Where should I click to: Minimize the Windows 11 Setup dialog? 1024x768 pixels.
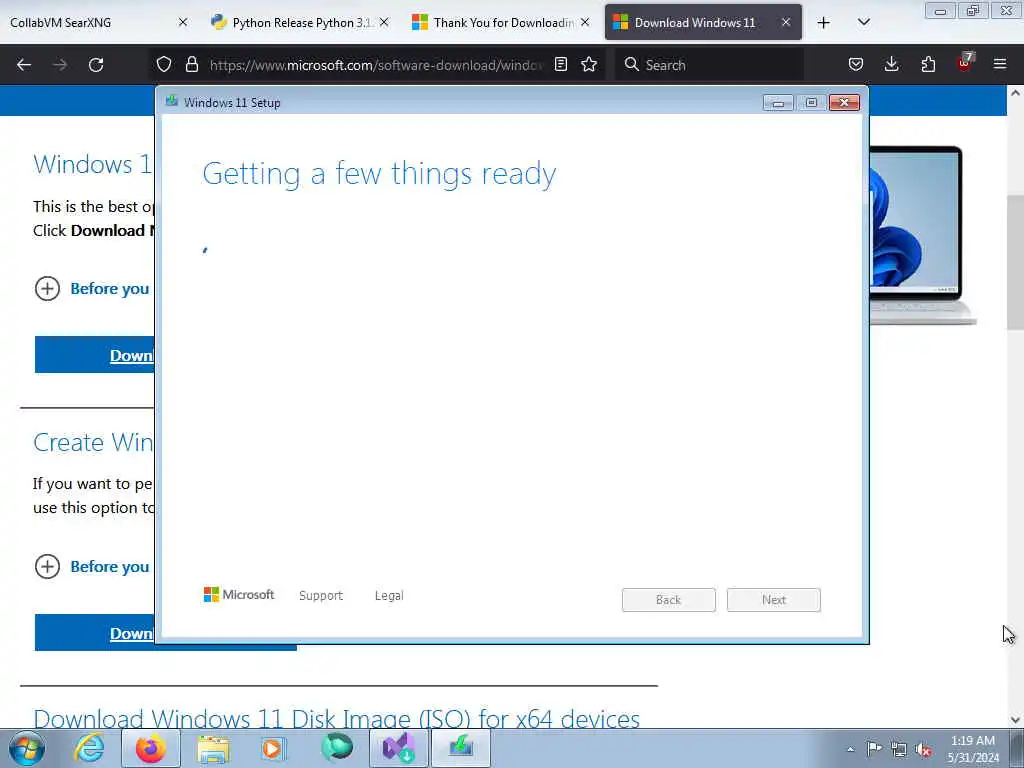(x=778, y=103)
